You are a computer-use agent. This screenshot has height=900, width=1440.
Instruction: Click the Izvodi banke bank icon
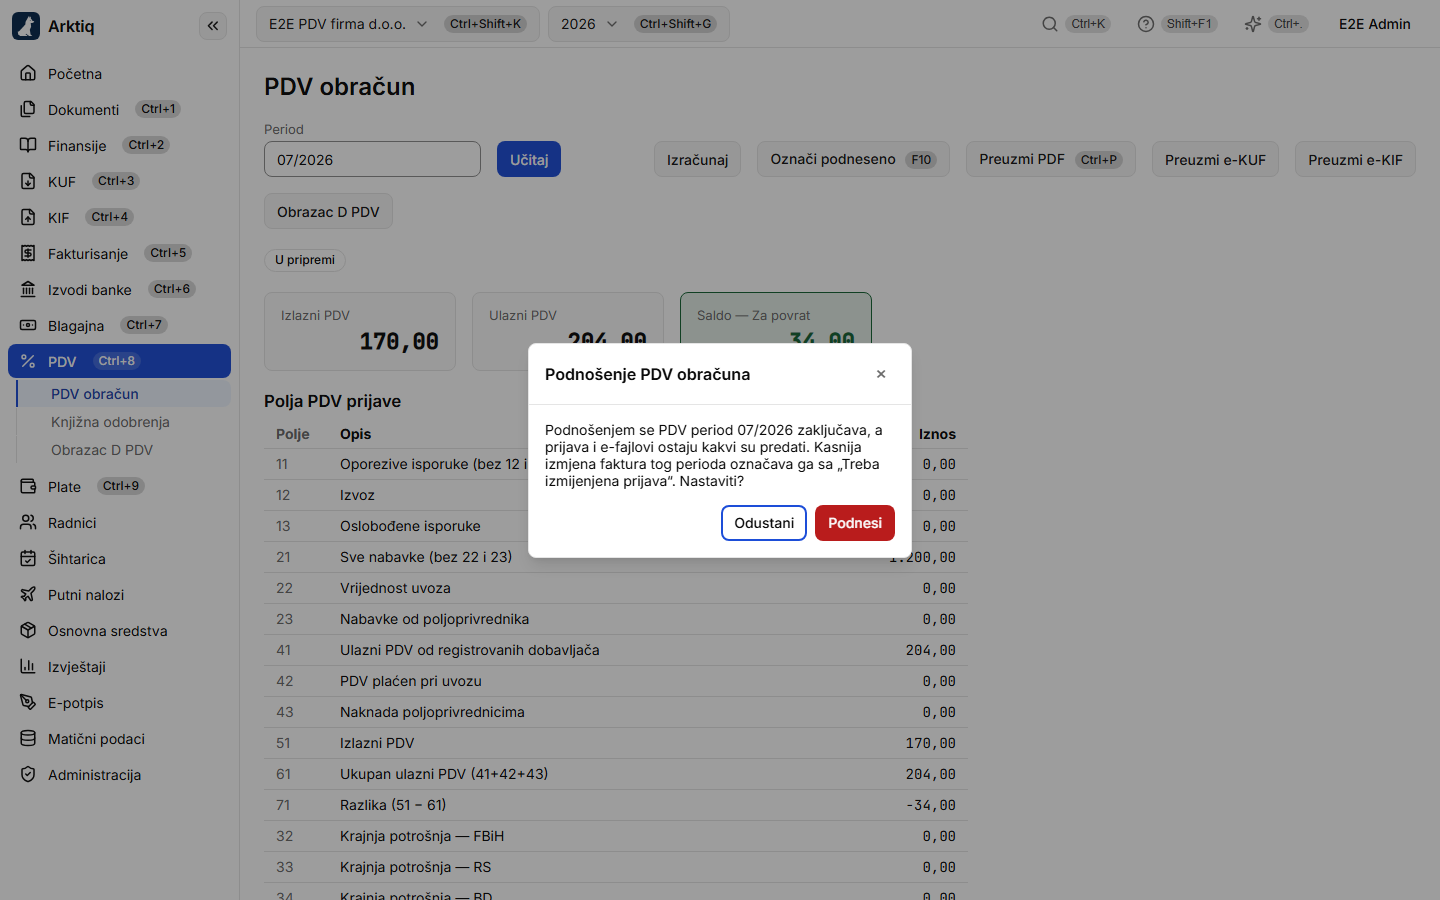28,289
